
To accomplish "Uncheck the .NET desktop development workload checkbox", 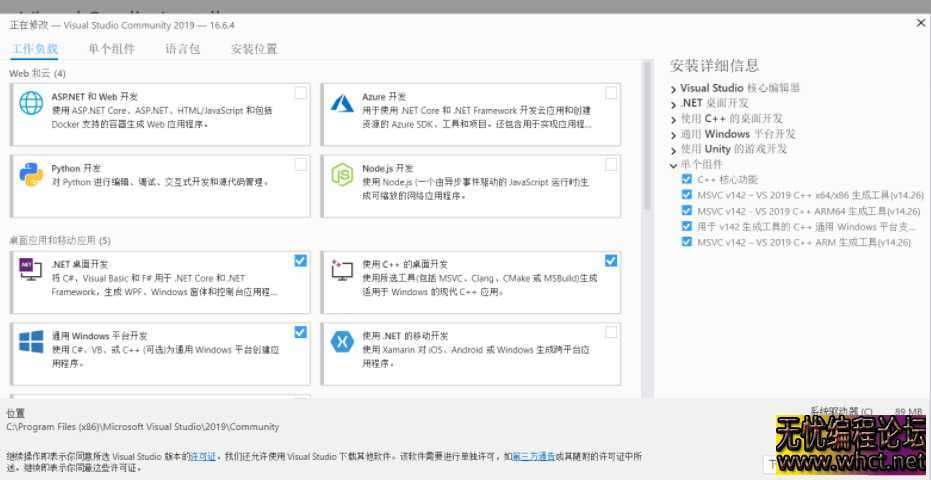I will (x=301, y=260).
